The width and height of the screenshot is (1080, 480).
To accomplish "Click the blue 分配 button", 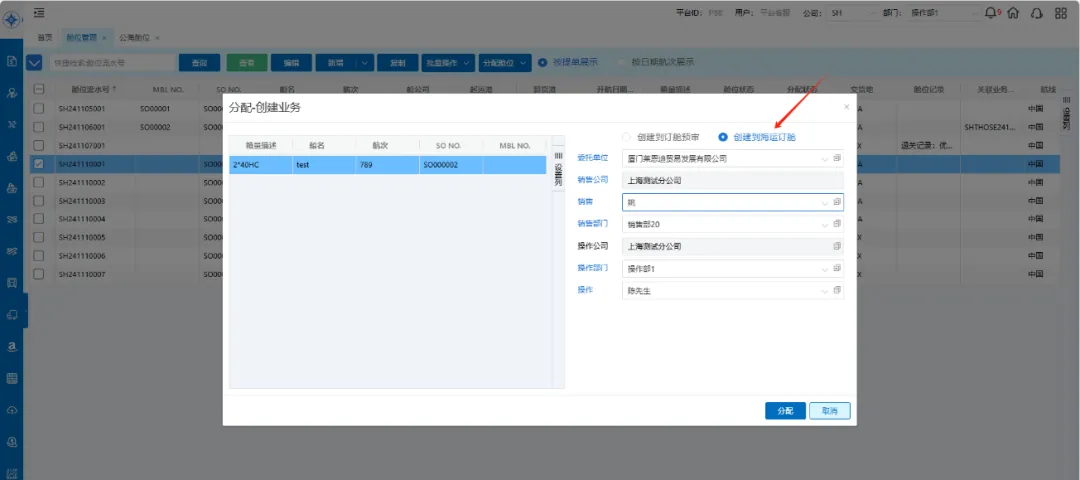I will pyautogui.click(x=784, y=411).
